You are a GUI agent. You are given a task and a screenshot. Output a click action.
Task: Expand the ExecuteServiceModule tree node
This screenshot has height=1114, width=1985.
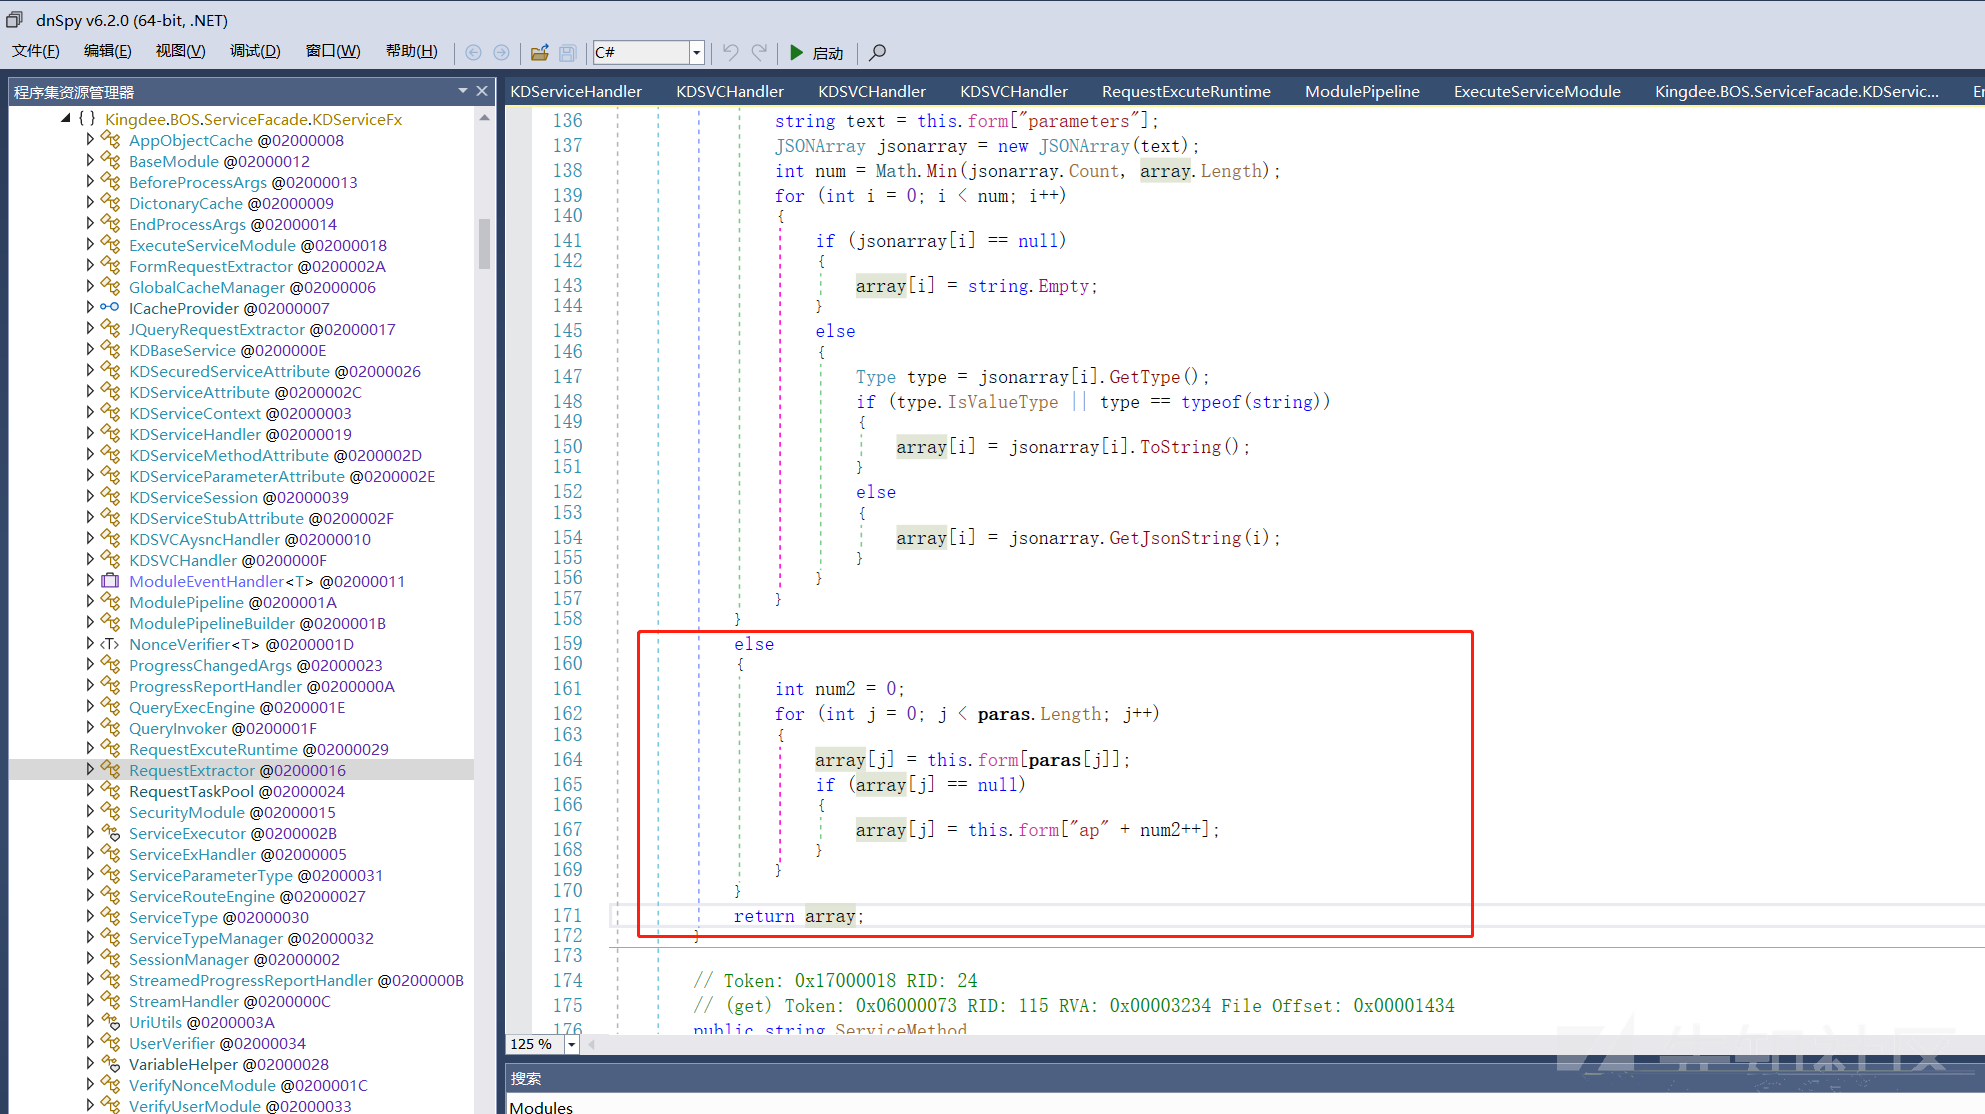[x=90, y=245]
